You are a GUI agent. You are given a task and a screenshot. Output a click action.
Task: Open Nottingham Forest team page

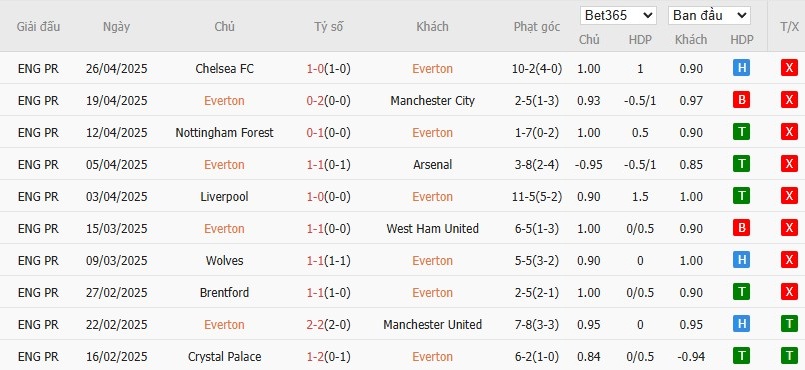(x=224, y=132)
